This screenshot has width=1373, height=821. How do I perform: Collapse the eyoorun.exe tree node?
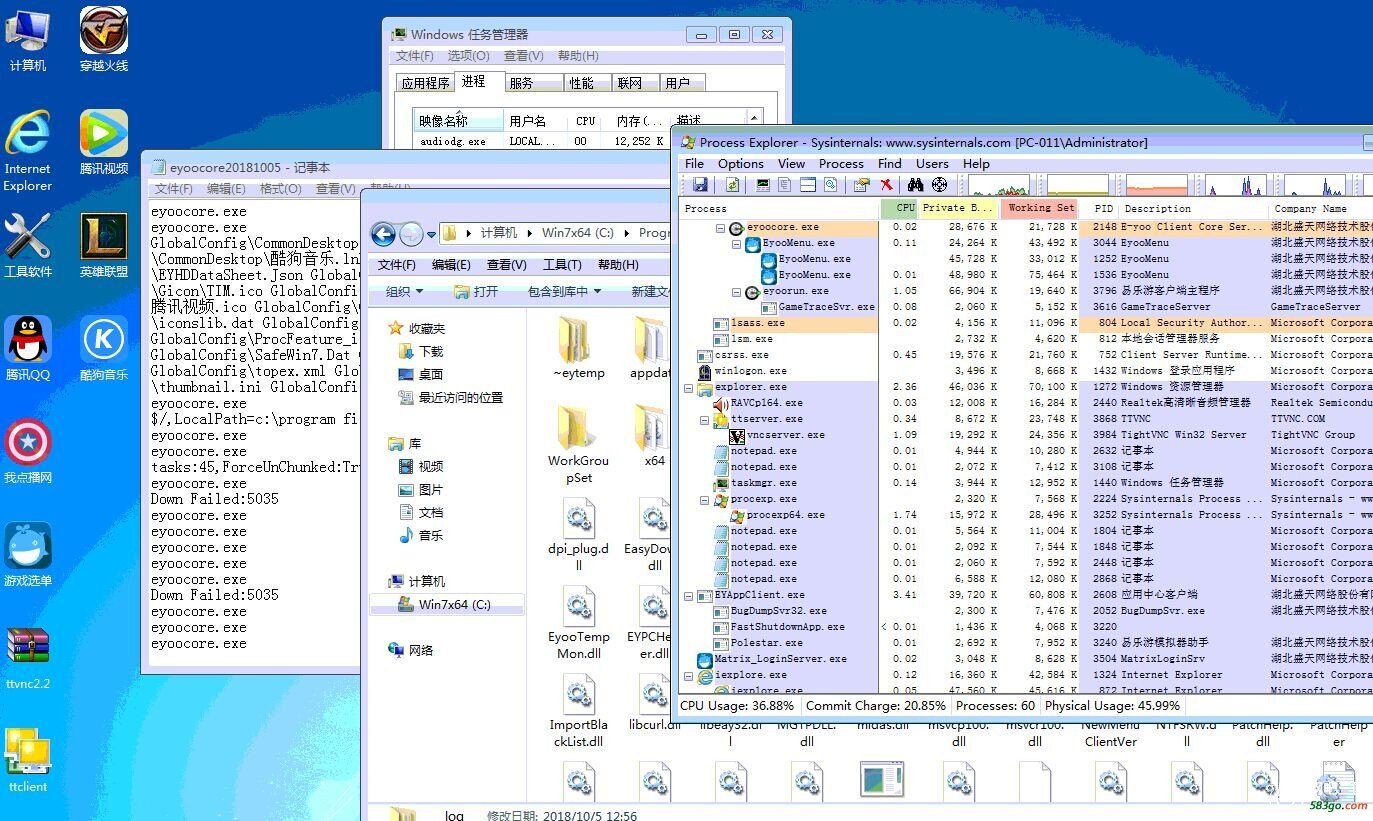(x=736, y=291)
